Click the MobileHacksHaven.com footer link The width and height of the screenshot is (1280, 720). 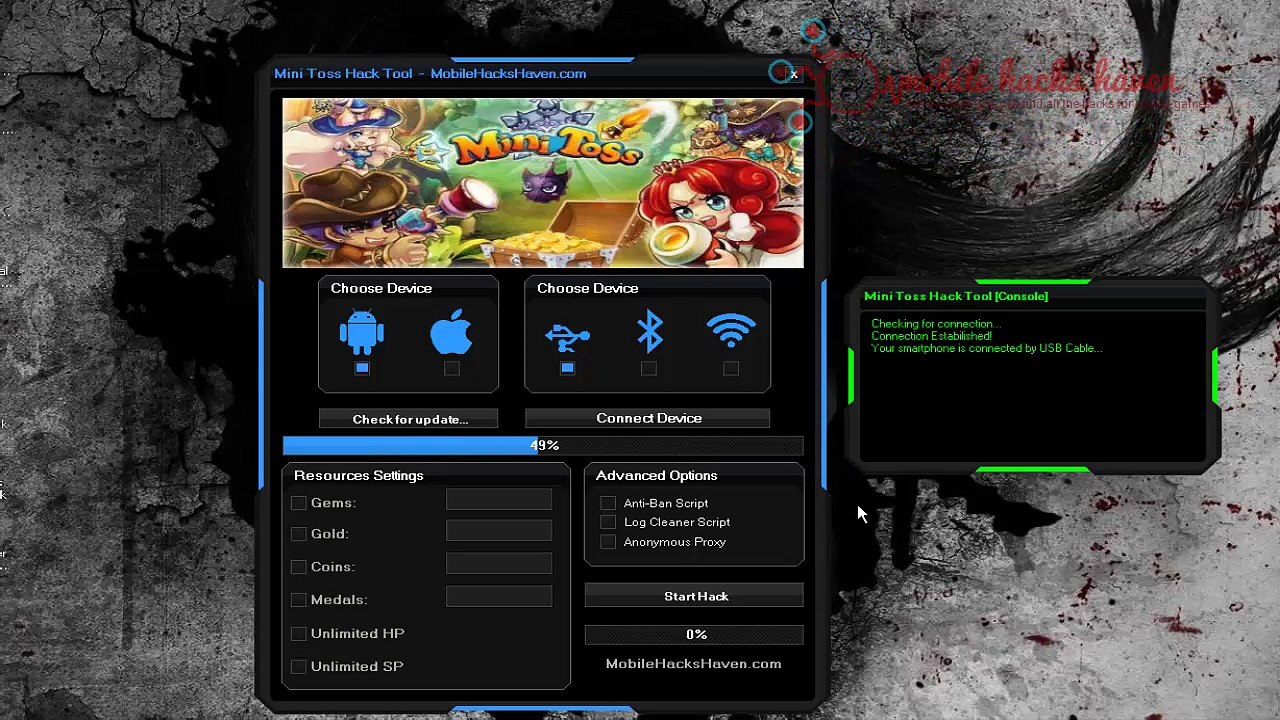(x=693, y=664)
